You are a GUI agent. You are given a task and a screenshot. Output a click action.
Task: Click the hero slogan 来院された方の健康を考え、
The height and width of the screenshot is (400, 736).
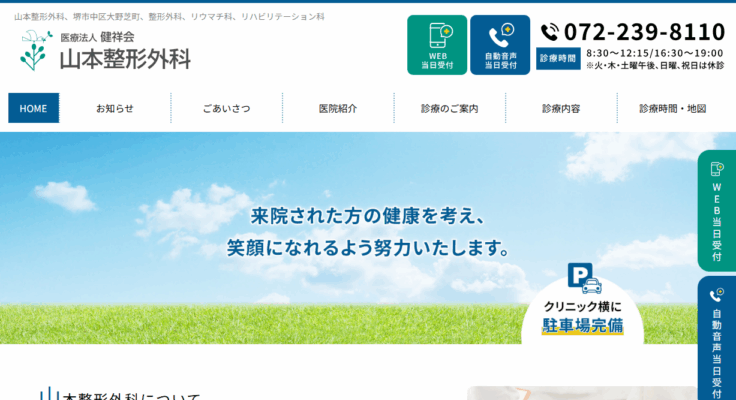coord(368,216)
